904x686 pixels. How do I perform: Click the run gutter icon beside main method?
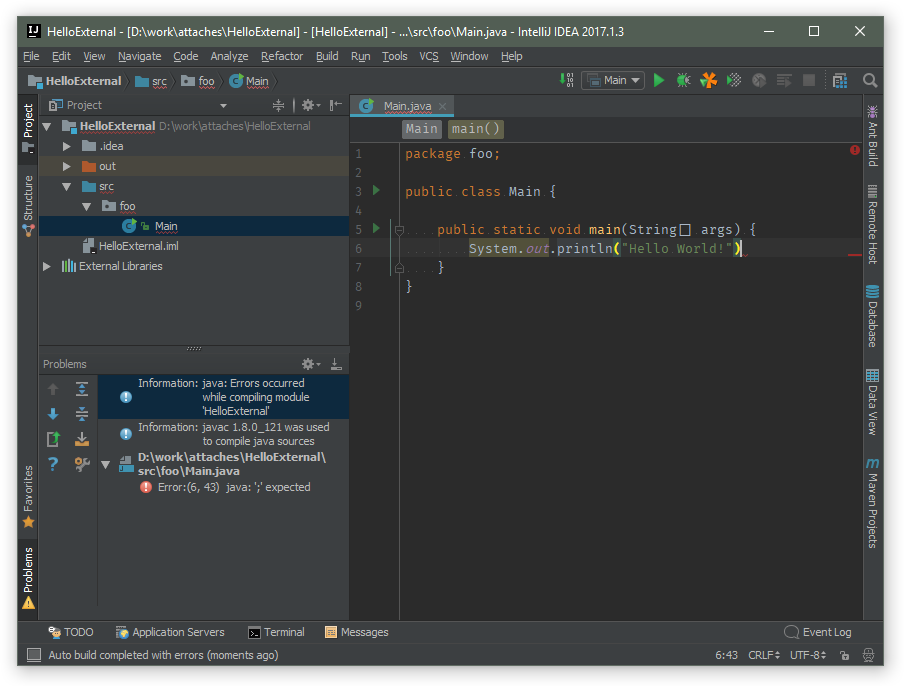[376, 229]
